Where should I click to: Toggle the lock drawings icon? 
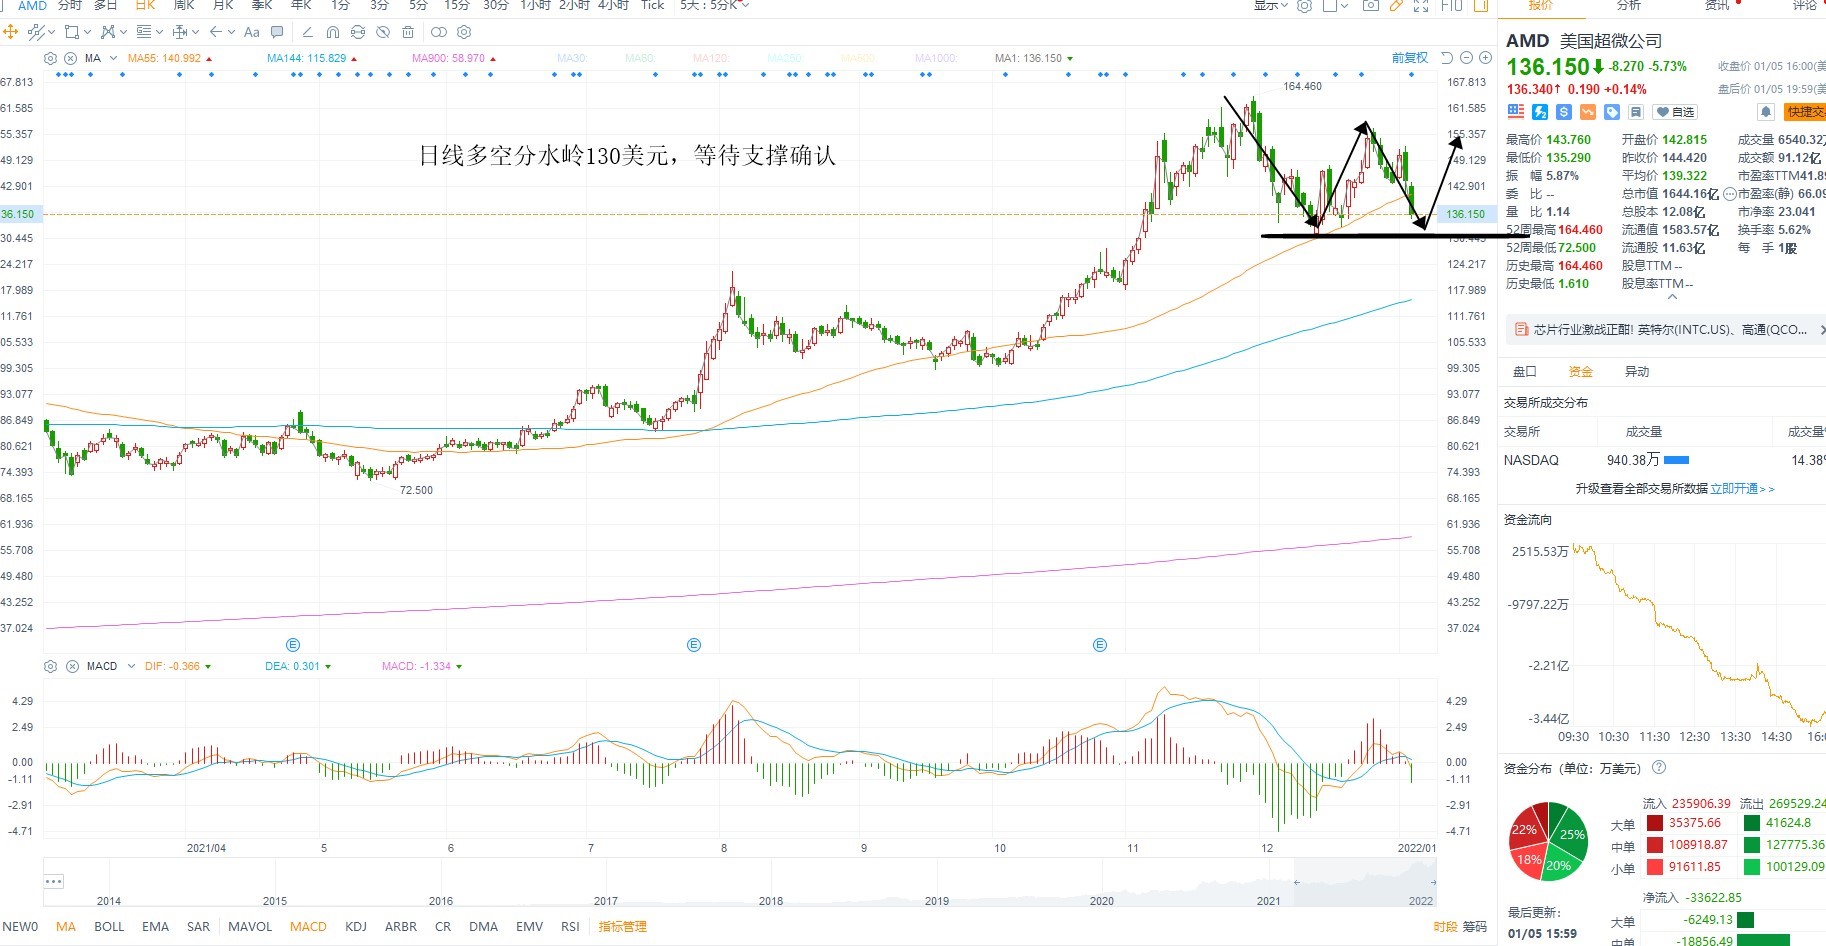pyautogui.click(x=358, y=32)
